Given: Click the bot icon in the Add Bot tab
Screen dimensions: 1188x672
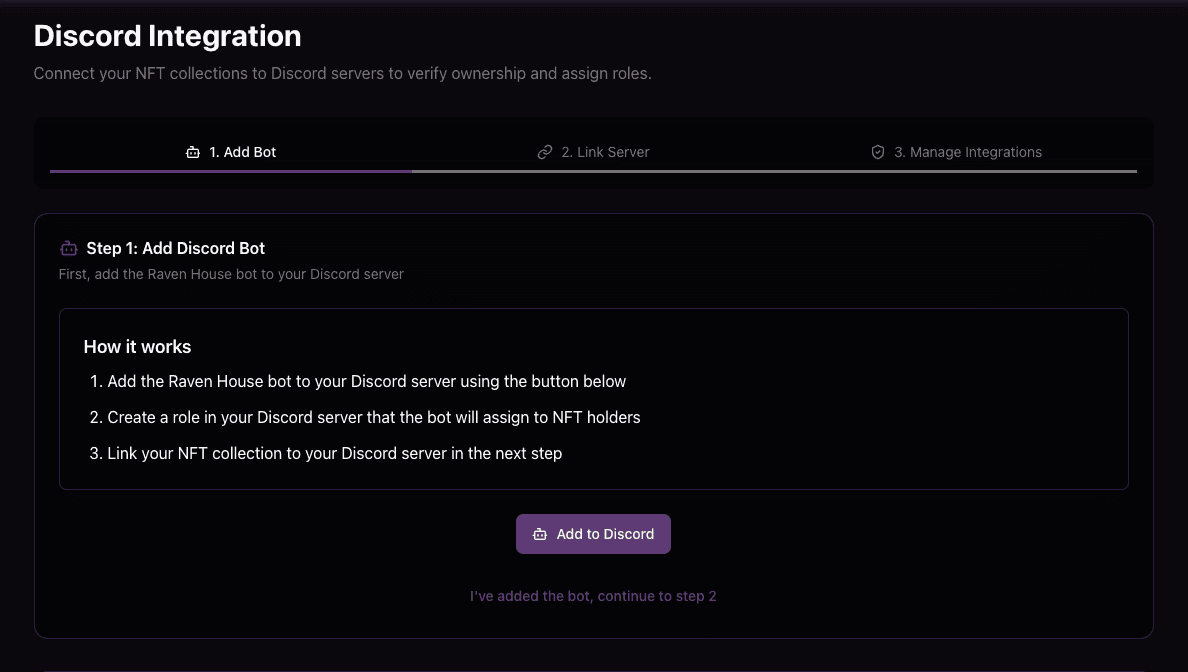Looking at the screenshot, I should tap(193, 153).
